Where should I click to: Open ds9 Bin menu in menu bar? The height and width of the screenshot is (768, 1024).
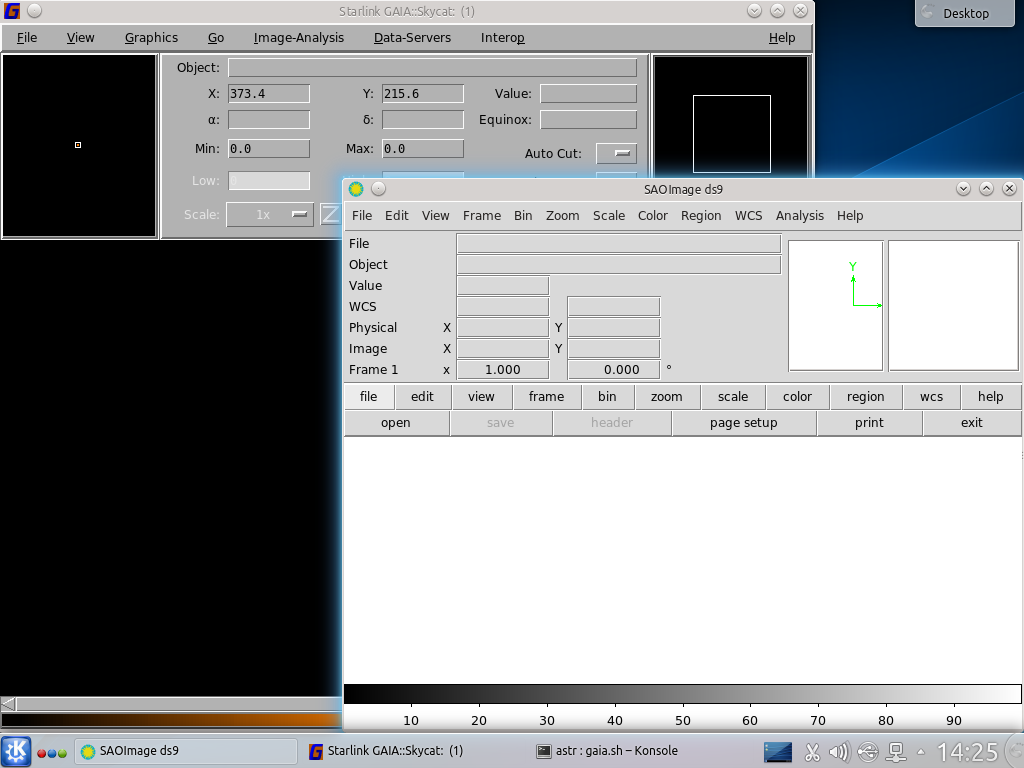523,216
